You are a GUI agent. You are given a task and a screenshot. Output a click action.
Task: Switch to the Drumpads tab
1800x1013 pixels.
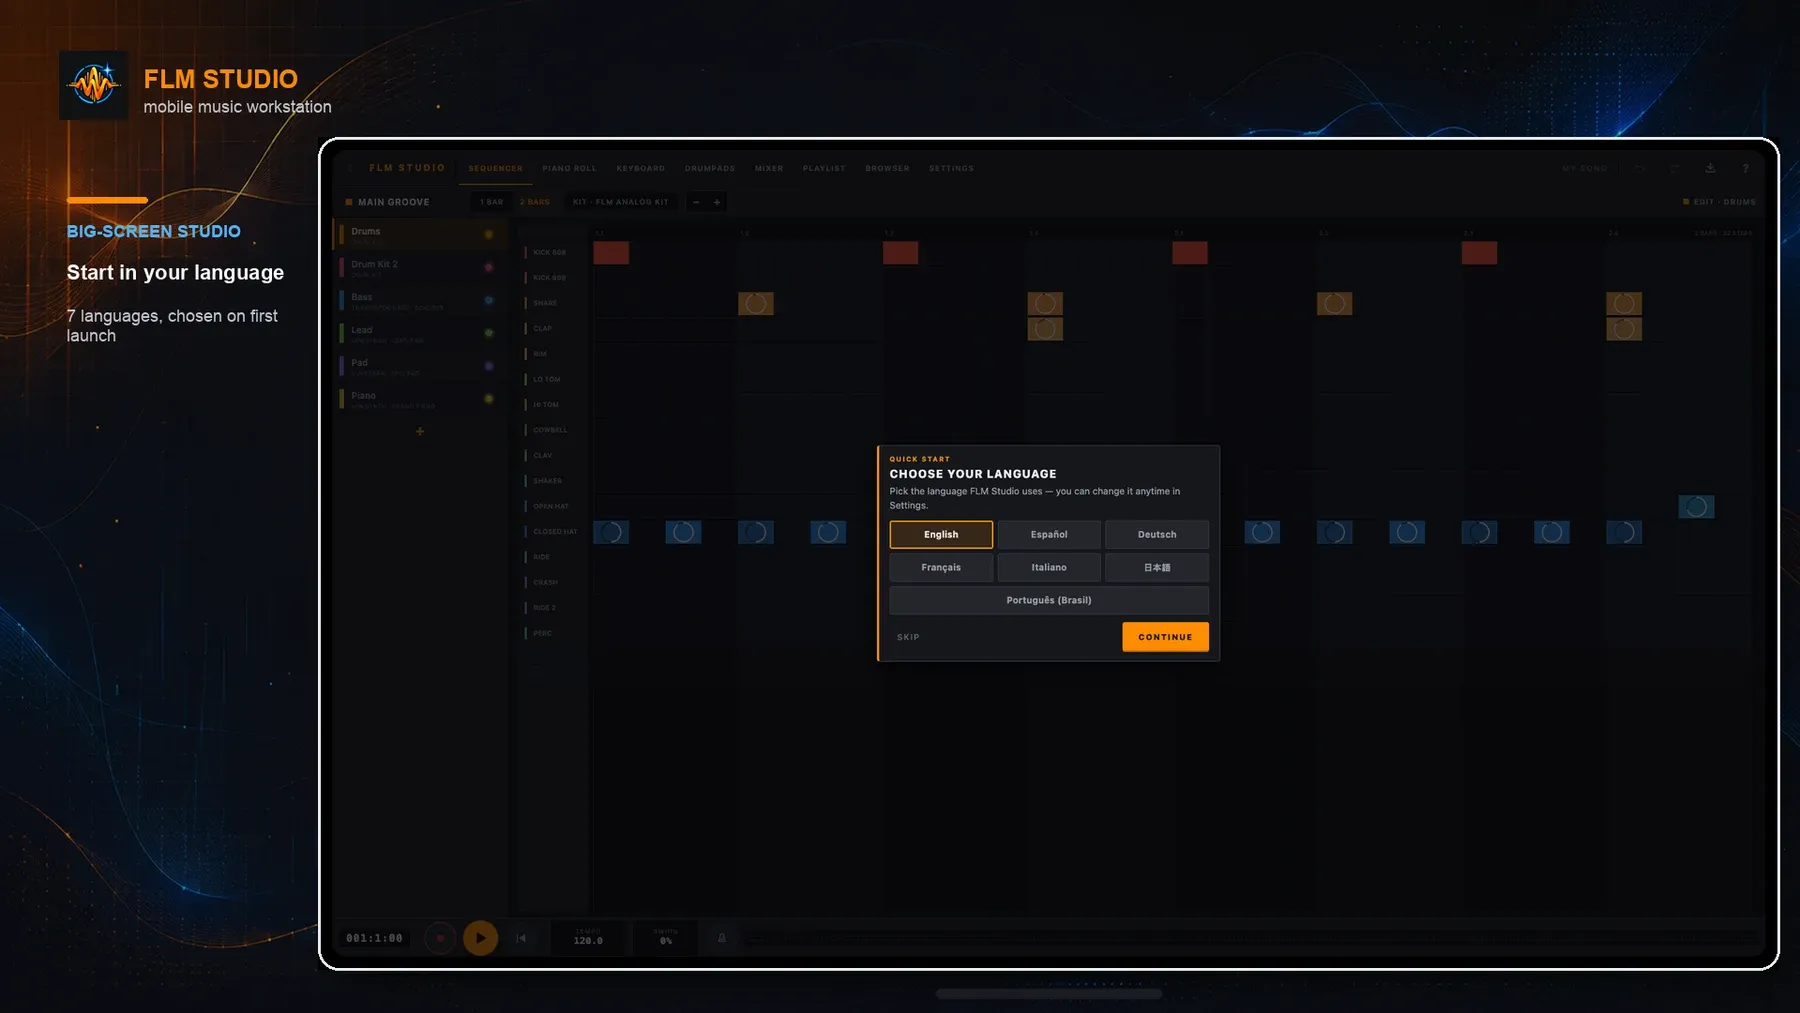tap(710, 168)
